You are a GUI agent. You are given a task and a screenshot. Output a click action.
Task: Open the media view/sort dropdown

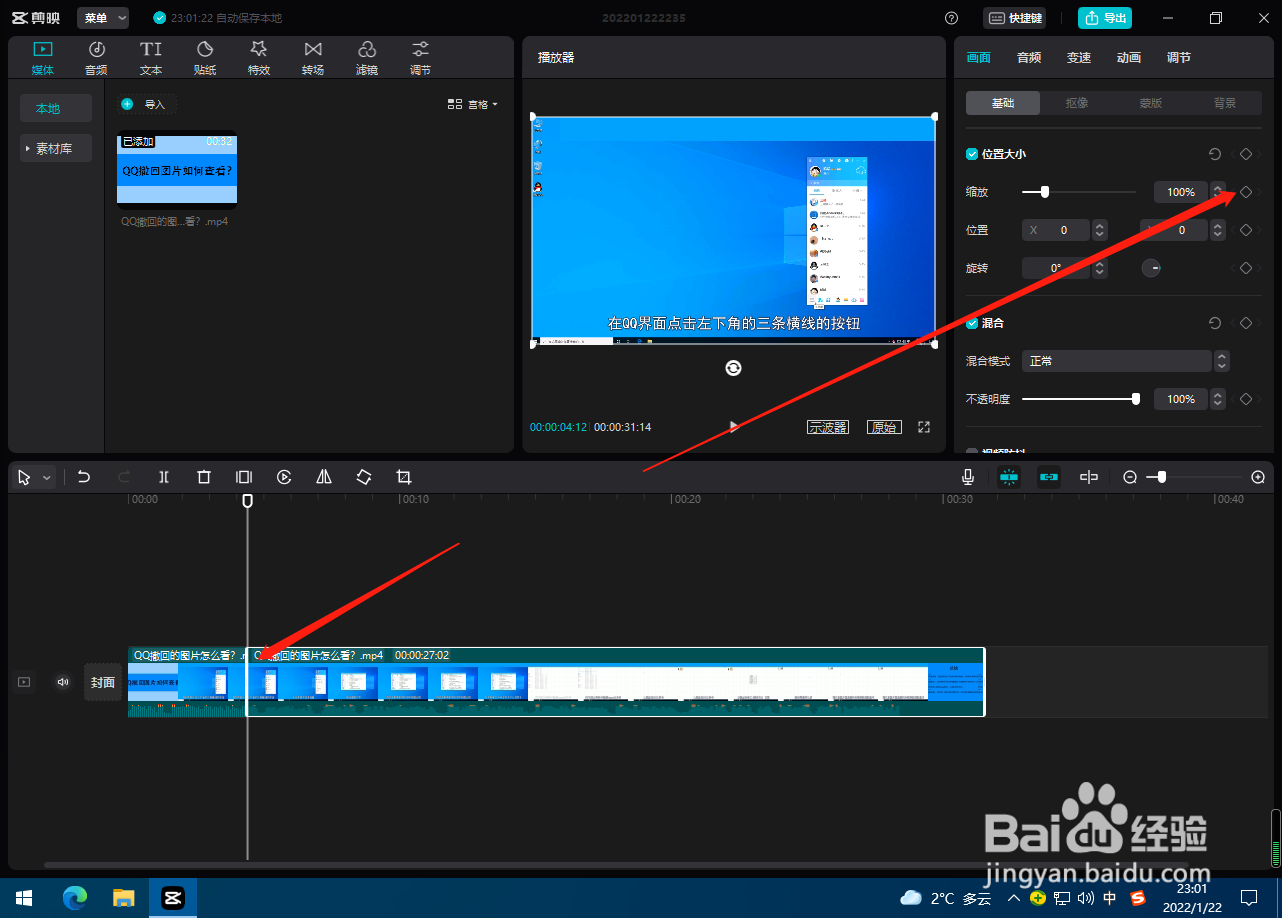pyautogui.click(x=473, y=104)
